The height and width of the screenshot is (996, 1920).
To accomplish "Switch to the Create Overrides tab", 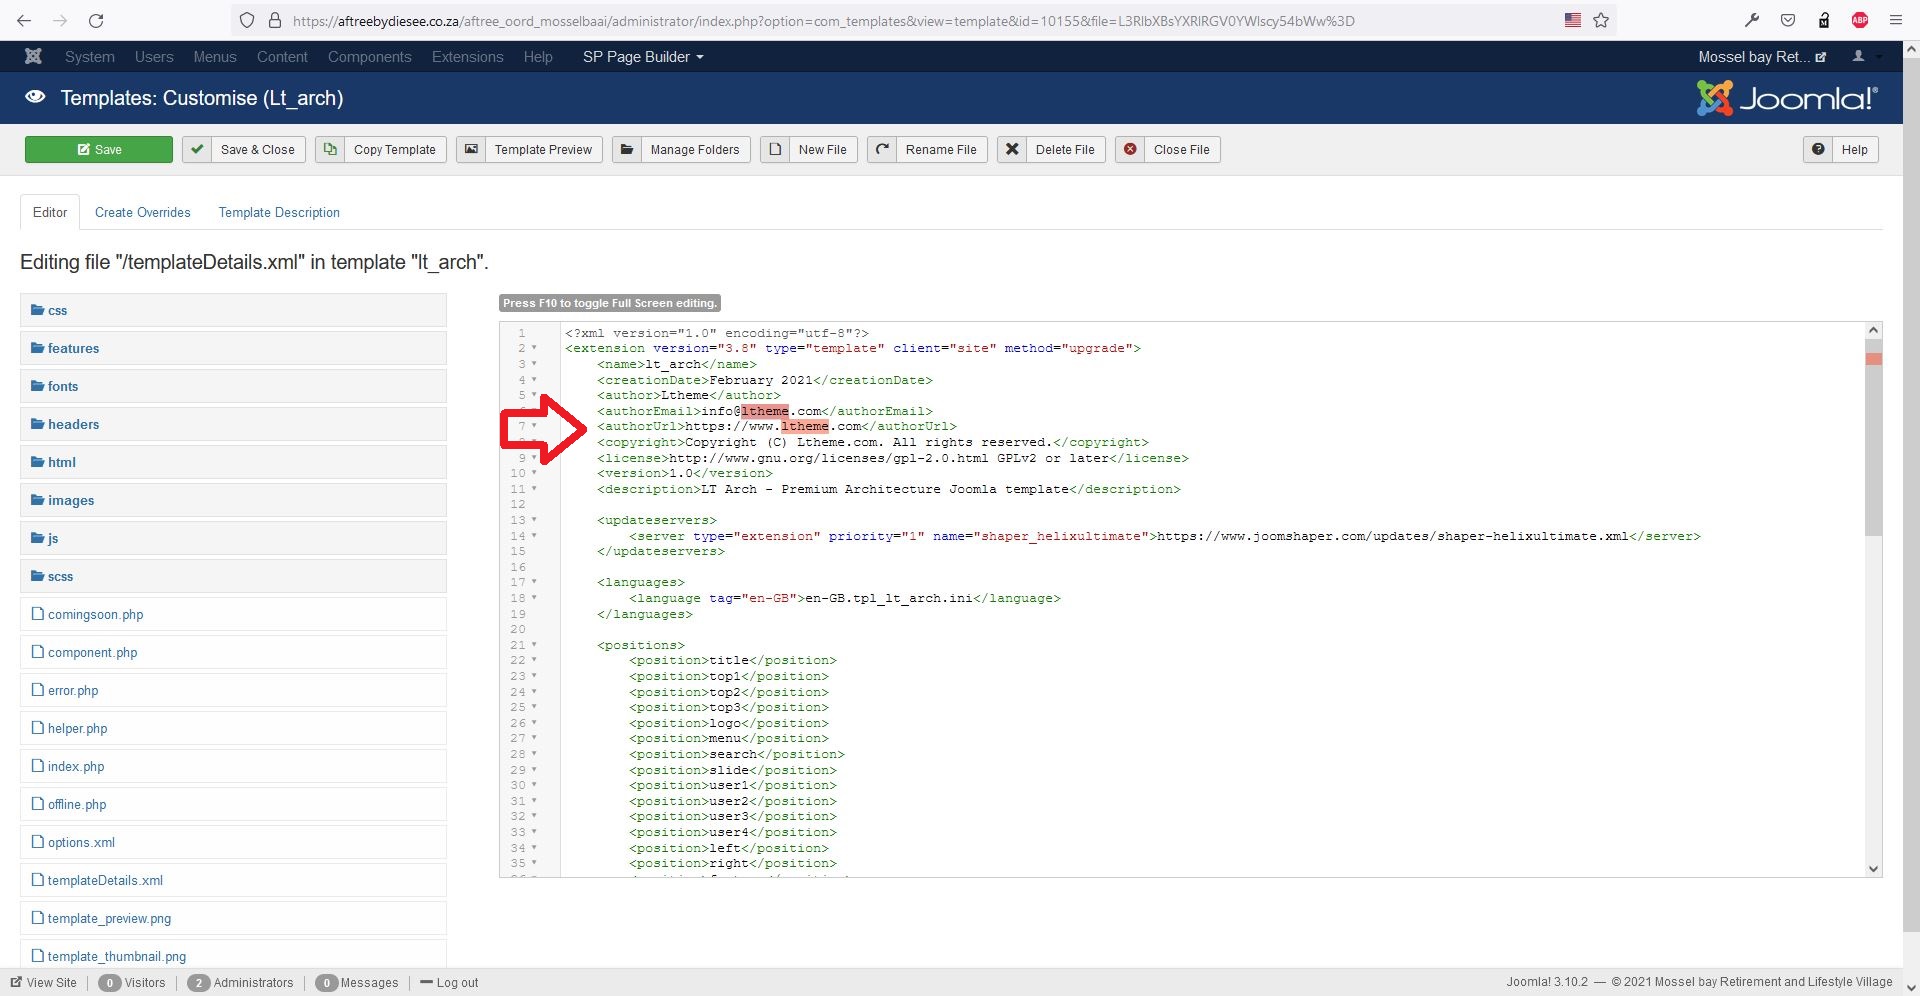I will click(x=142, y=213).
